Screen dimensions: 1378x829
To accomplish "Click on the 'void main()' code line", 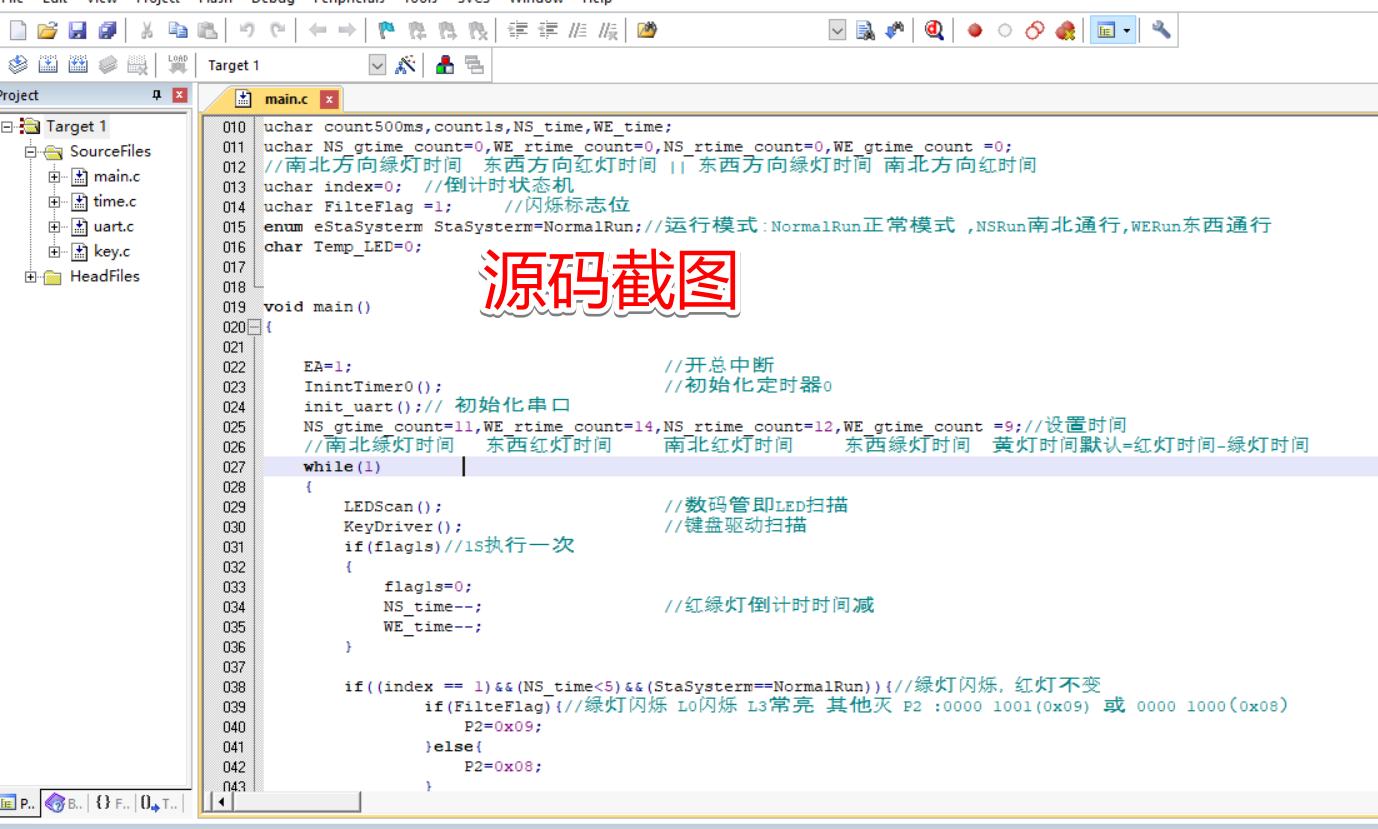I will pyautogui.click(x=317, y=307).
